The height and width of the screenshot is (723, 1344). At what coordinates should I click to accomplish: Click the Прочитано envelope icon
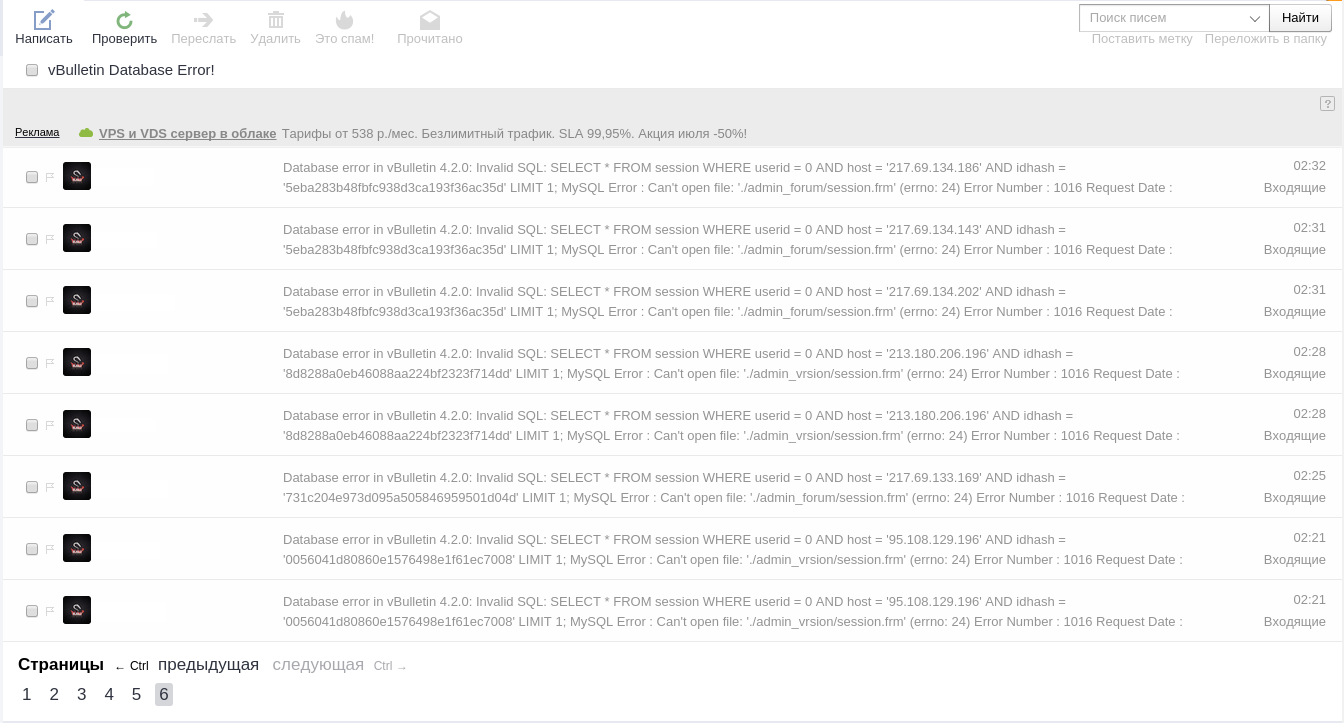pos(429,20)
